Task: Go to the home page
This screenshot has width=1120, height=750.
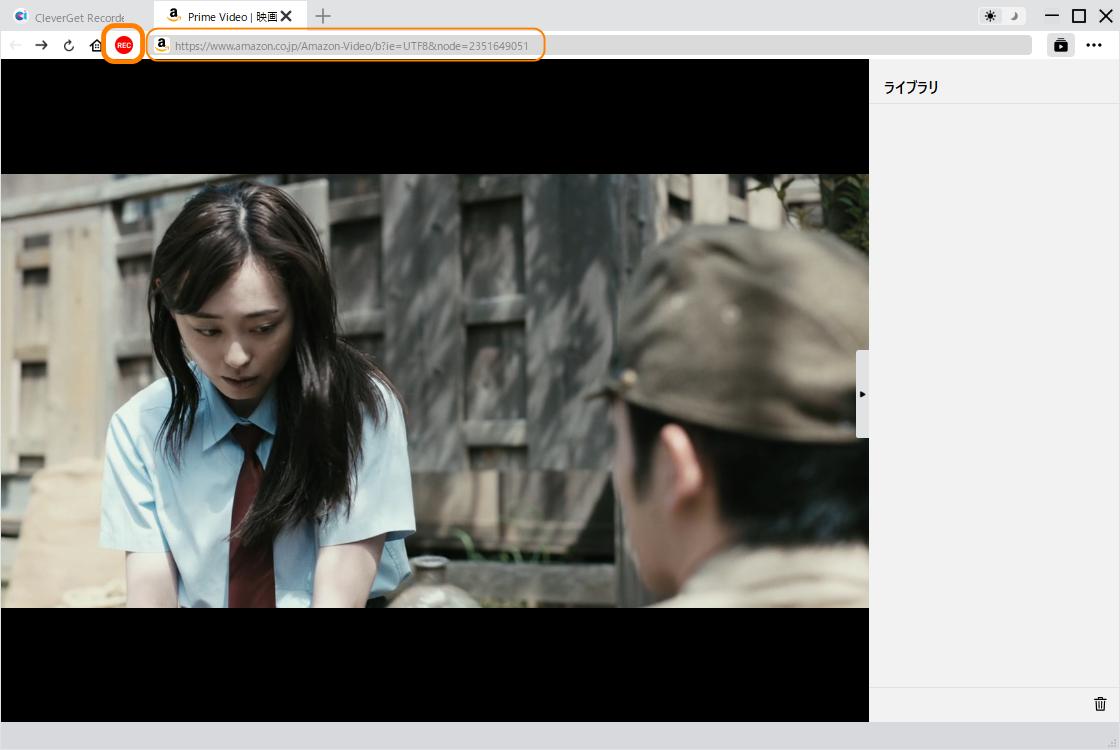Action: pyautogui.click(x=96, y=45)
